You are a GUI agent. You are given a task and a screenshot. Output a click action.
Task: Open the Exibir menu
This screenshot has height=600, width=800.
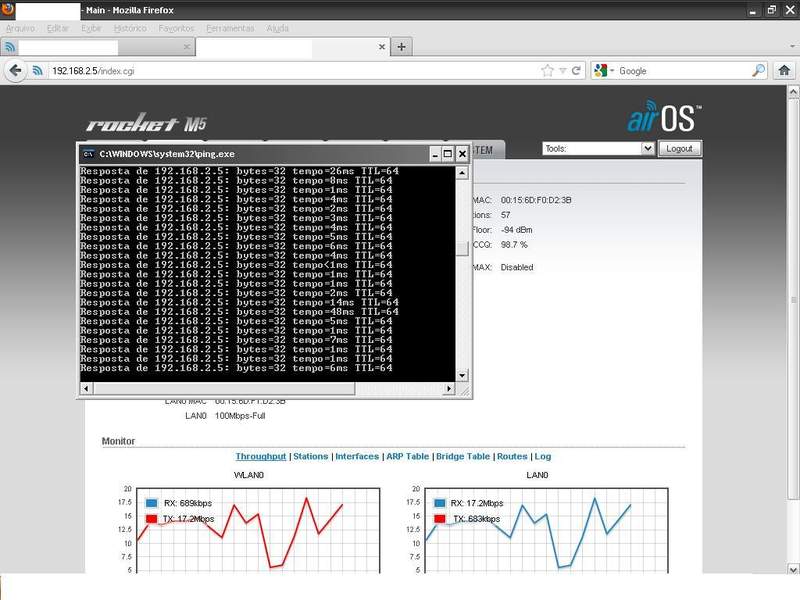tap(91, 28)
